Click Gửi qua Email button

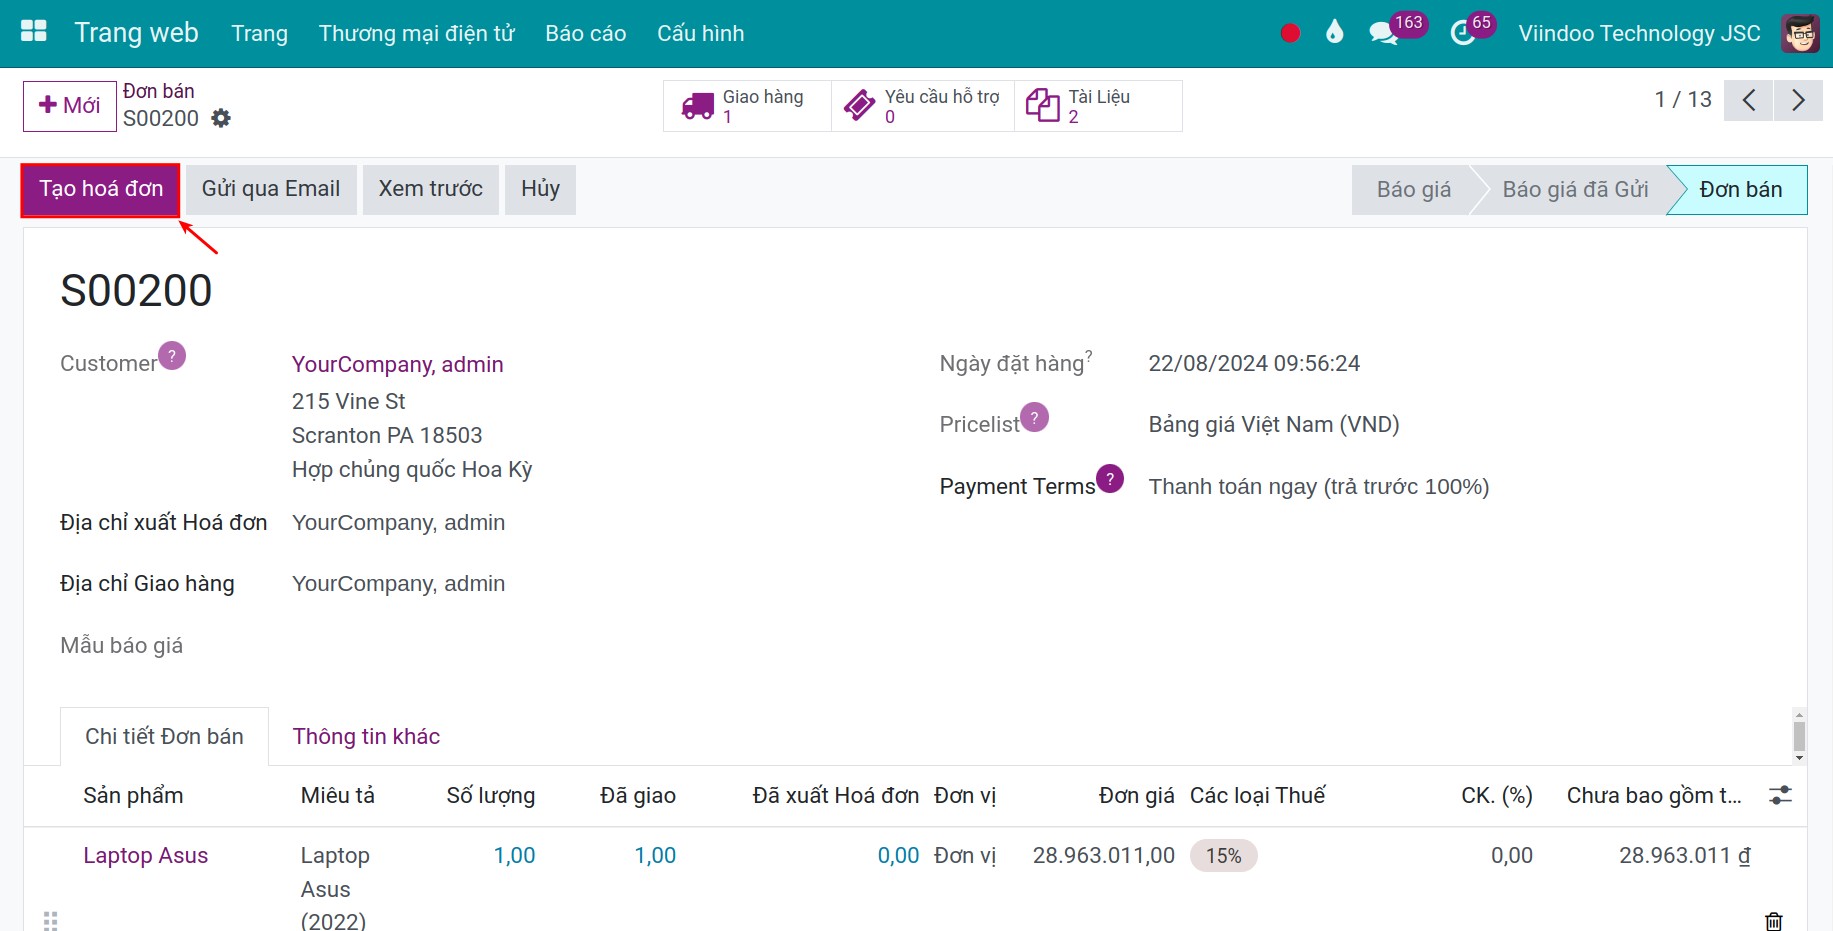click(x=271, y=190)
